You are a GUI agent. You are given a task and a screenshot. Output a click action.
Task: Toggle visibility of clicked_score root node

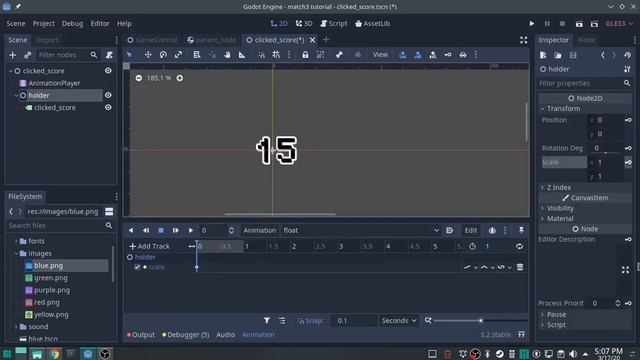pyautogui.click(x=108, y=71)
